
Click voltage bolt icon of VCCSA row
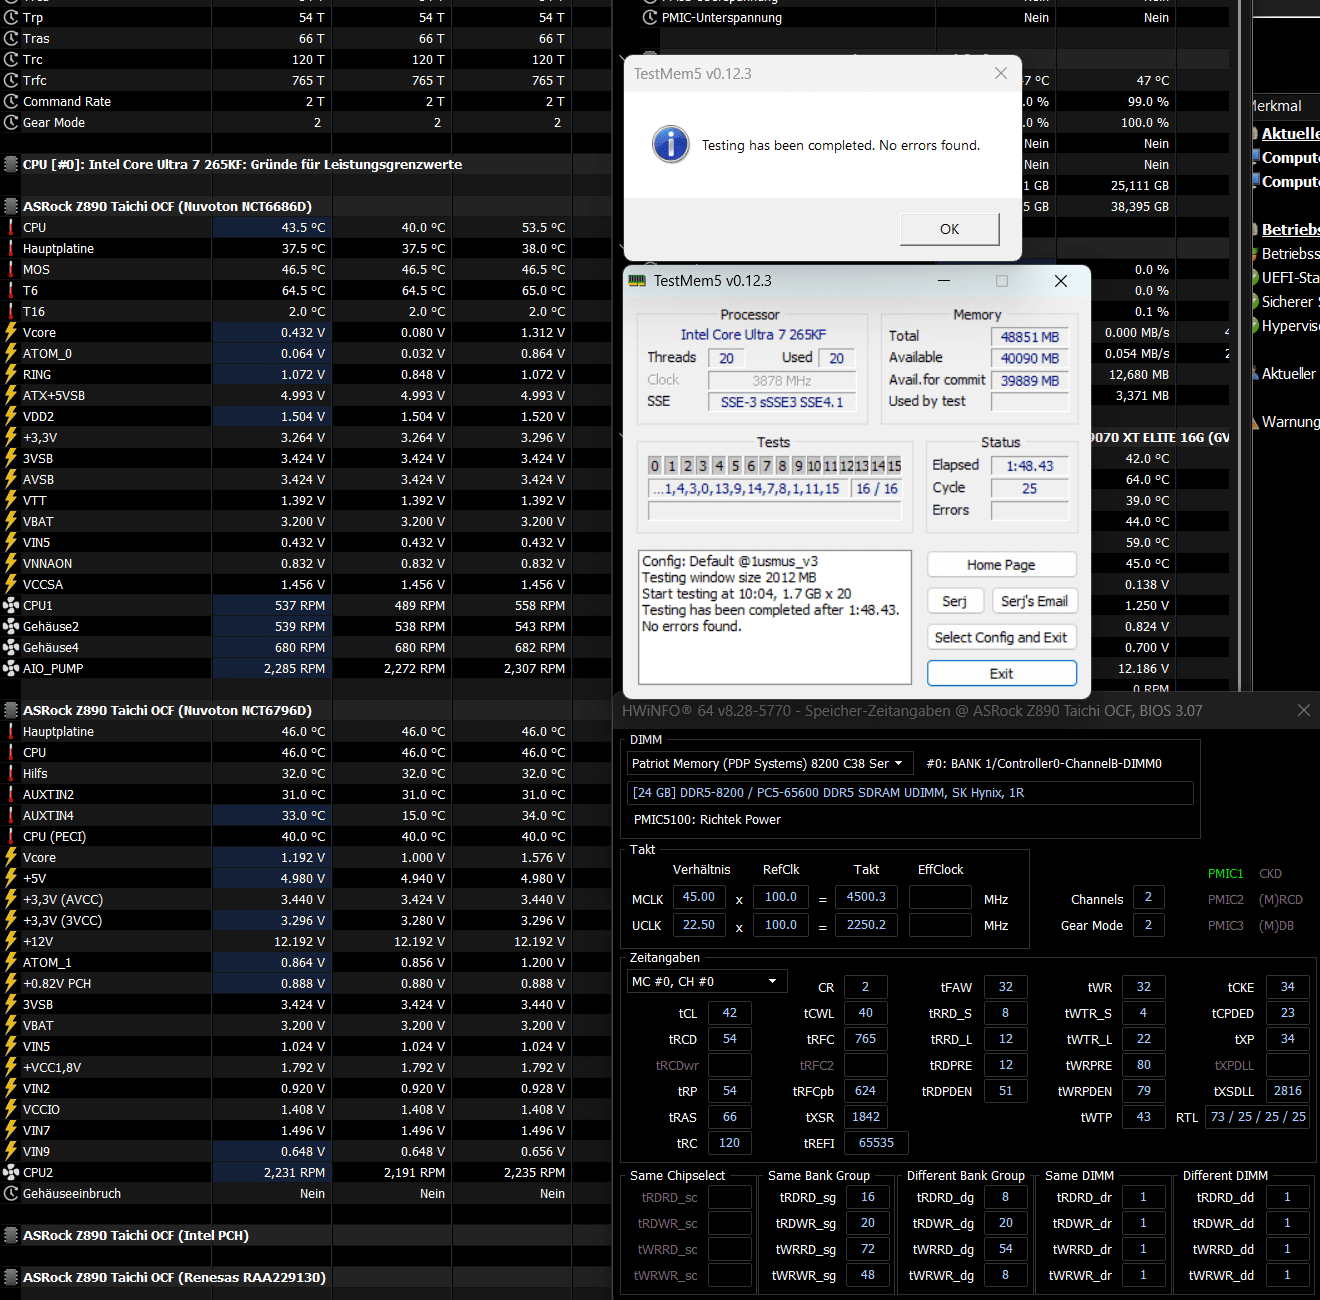click(x=11, y=584)
